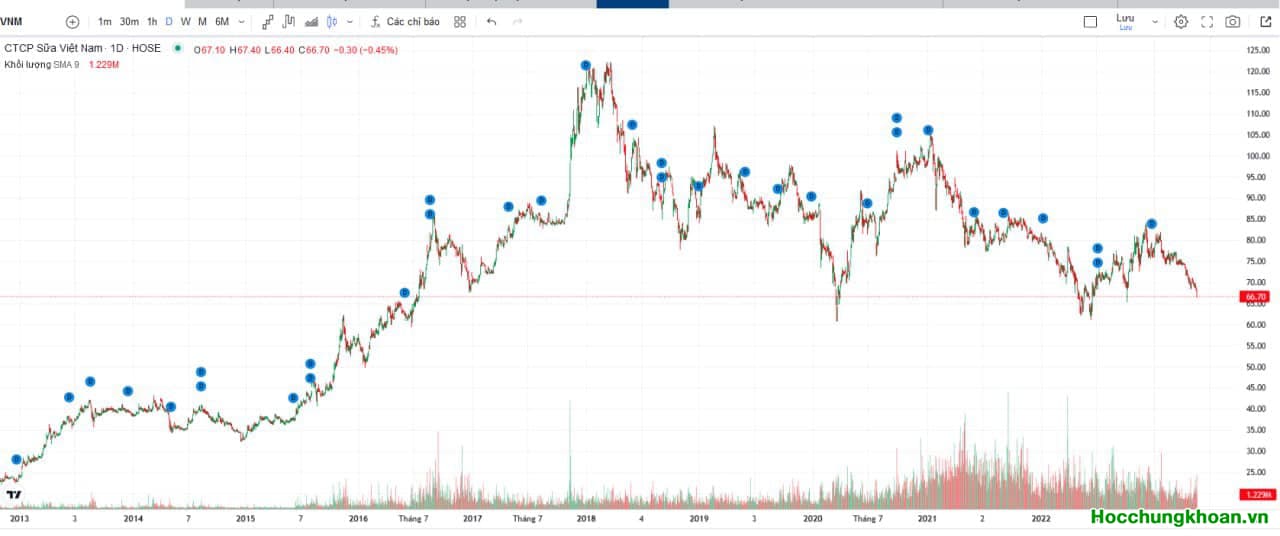Select the 6M timeframe option
The height and width of the screenshot is (536, 1280).
pyautogui.click(x=221, y=22)
